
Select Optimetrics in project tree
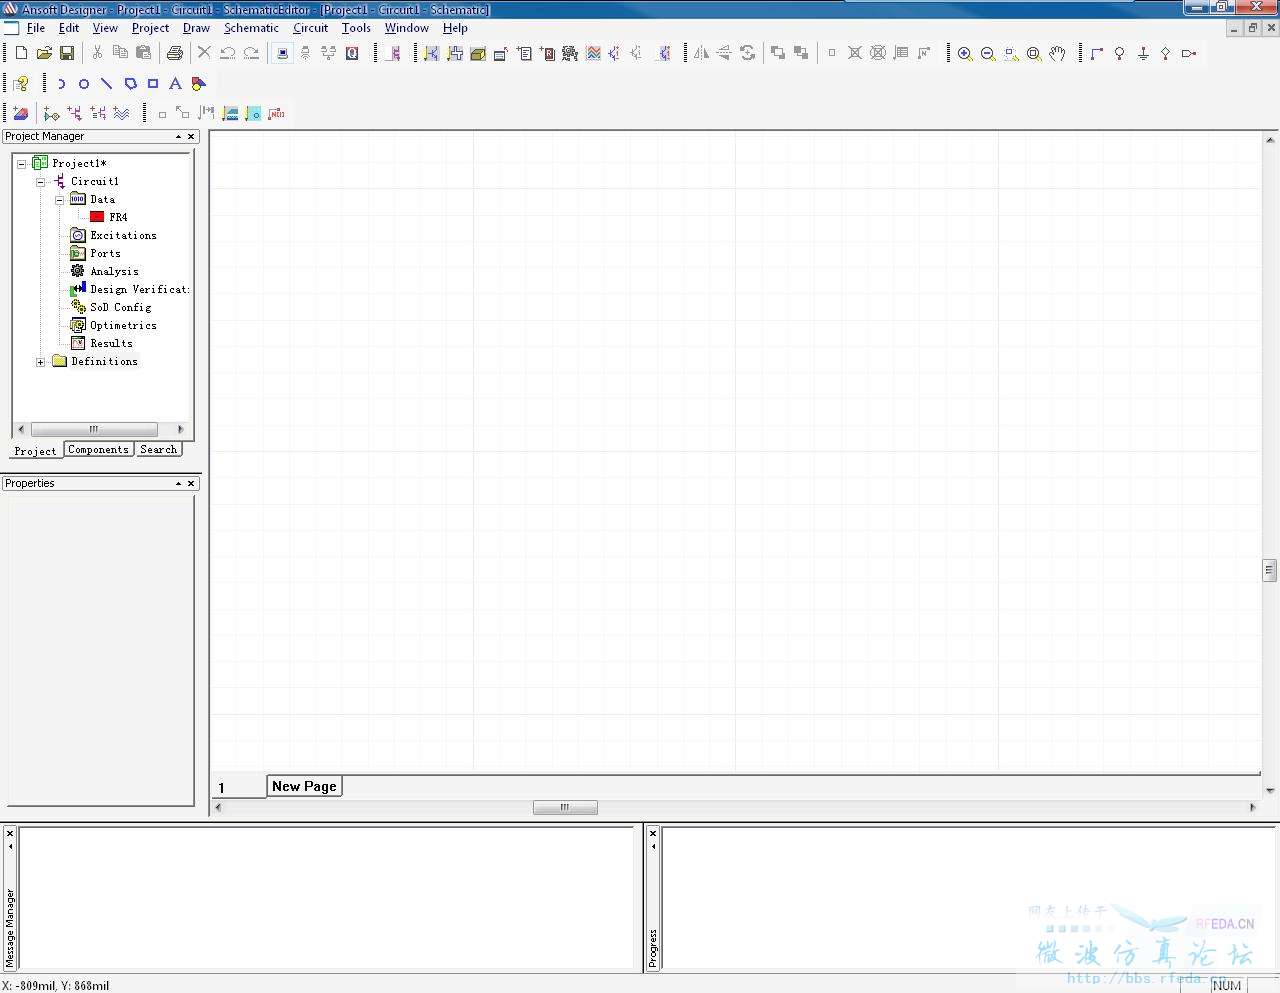pyautogui.click(x=123, y=325)
